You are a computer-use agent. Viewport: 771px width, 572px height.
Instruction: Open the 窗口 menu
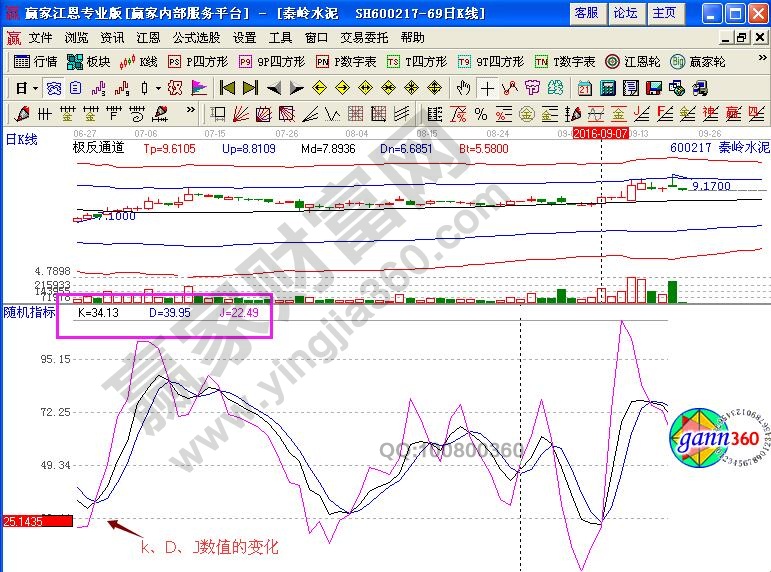click(316, 38)
